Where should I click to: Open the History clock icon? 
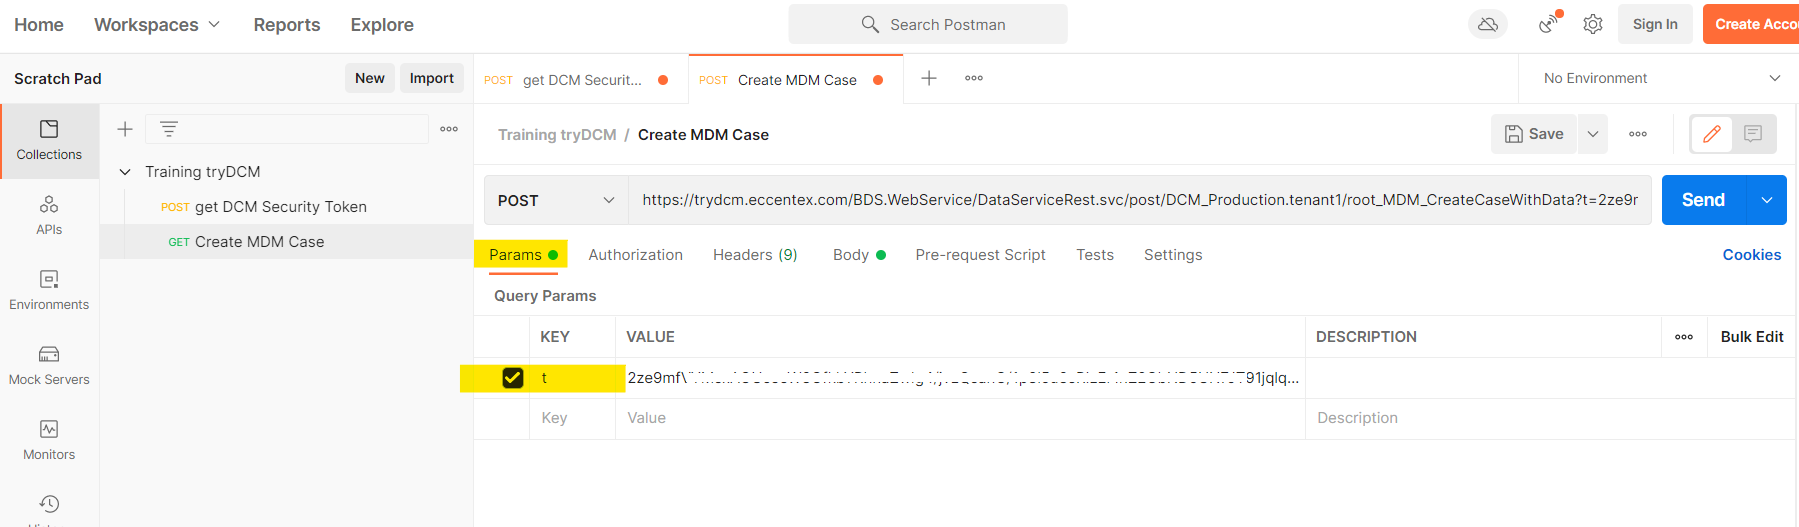[49, 504]
